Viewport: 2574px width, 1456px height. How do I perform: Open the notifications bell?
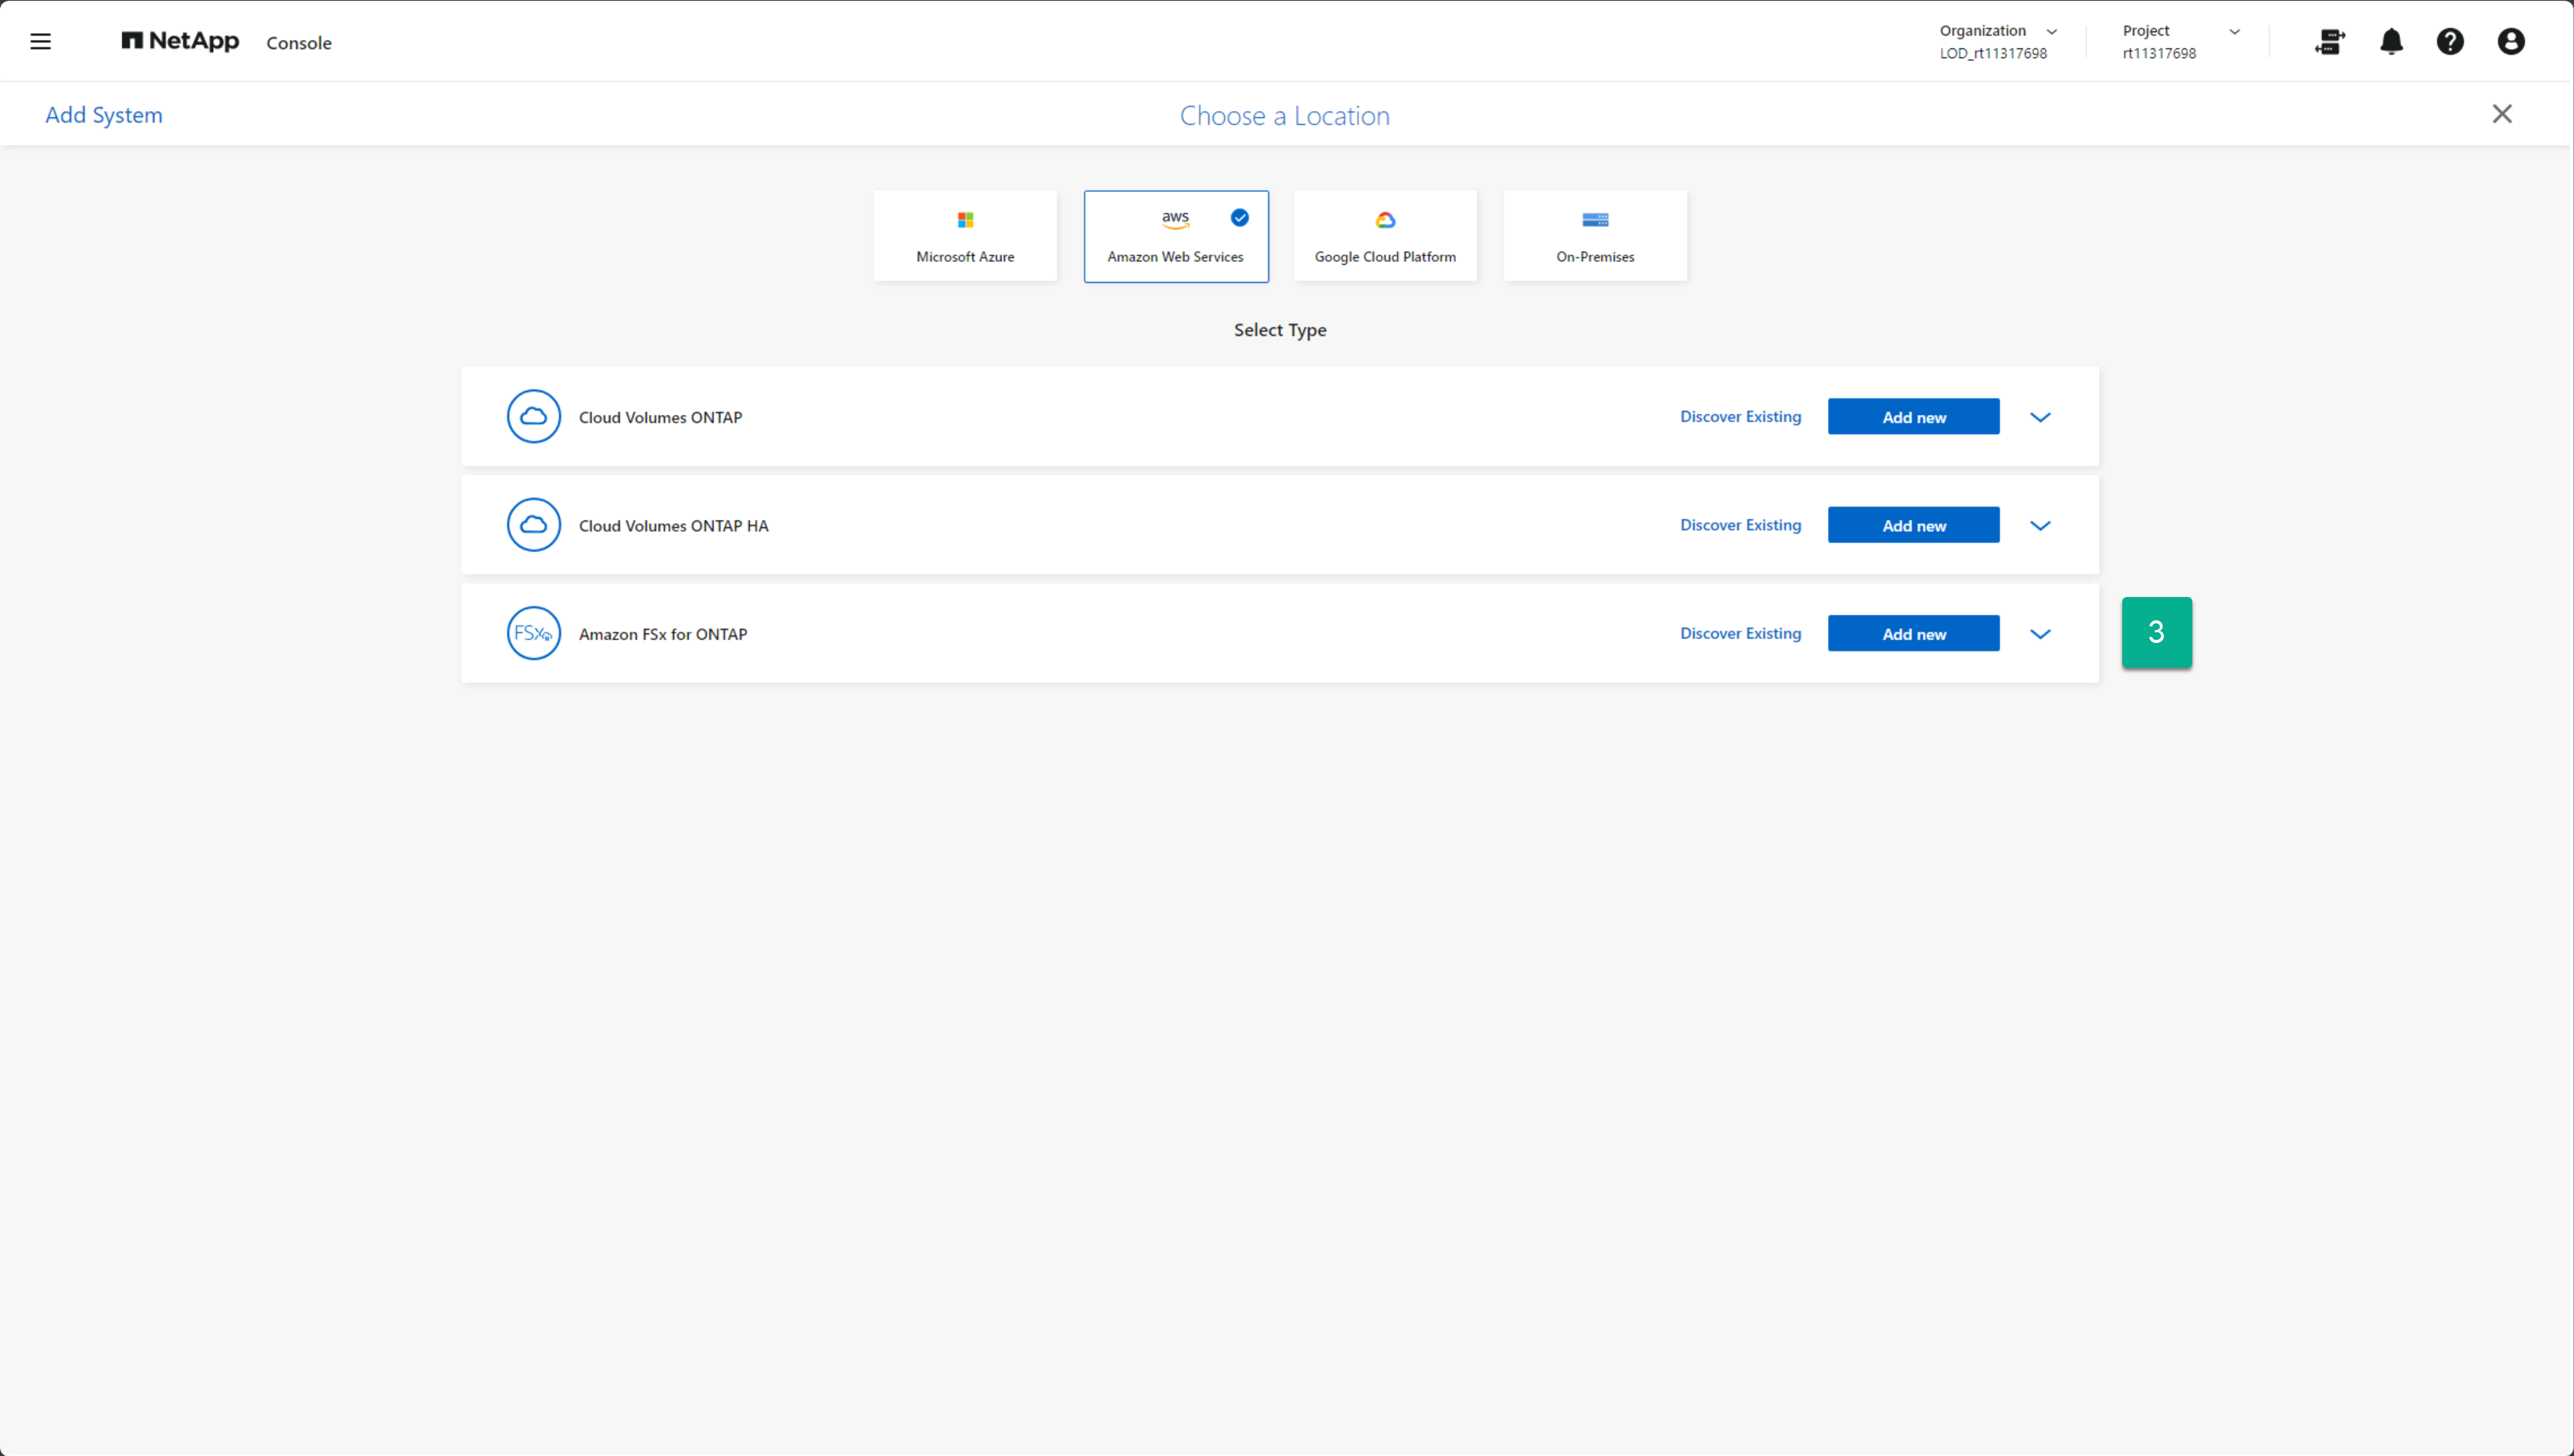(x=2391, y=41)
